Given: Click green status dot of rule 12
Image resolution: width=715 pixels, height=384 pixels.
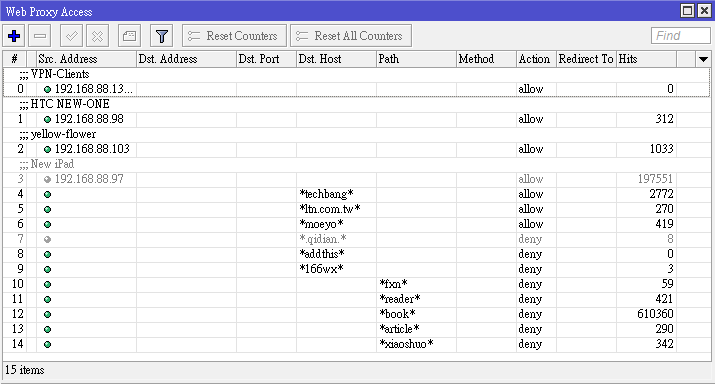Looking at the screenshot, I should click(47, 315).
